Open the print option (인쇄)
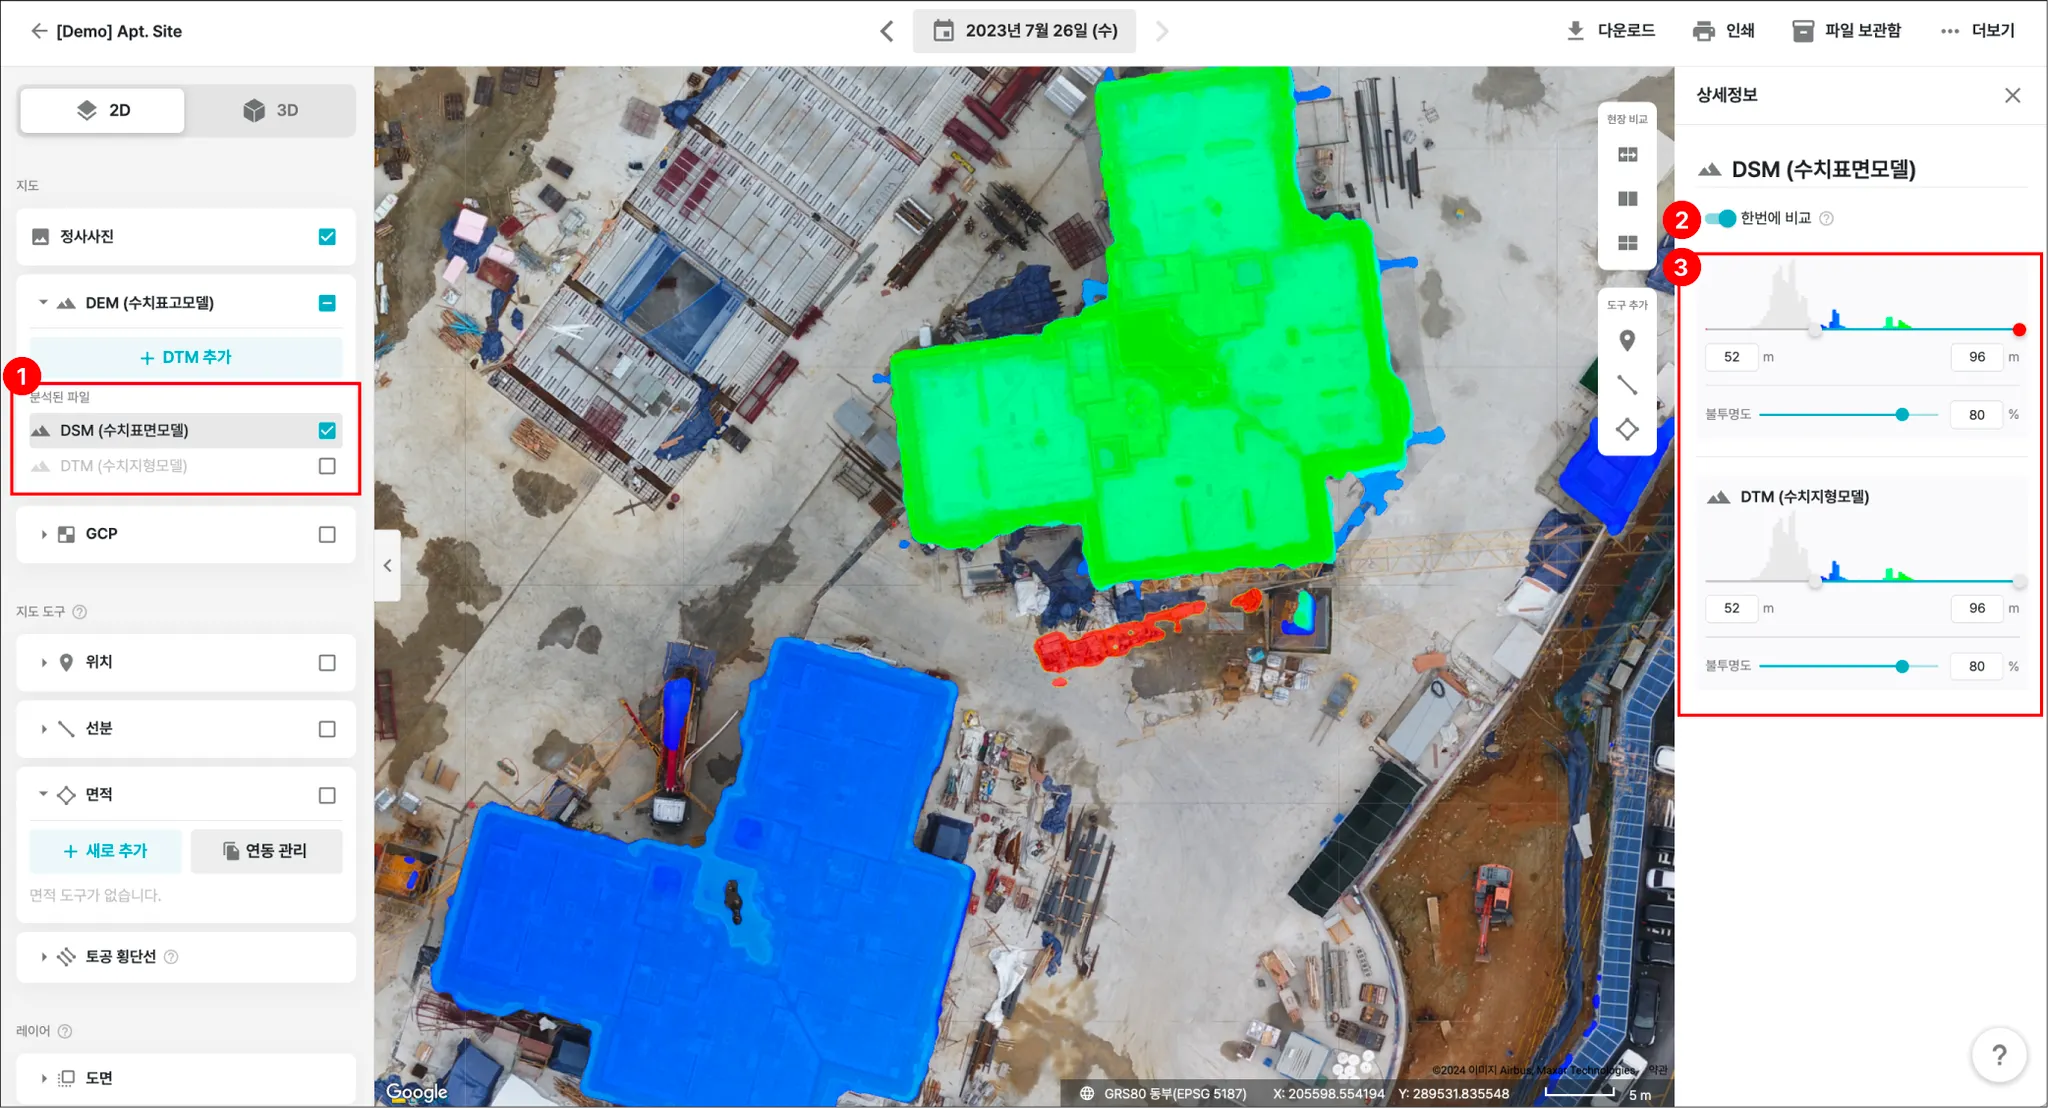This screenshot has width=2048, height=1108. (x=1724, y=31)
